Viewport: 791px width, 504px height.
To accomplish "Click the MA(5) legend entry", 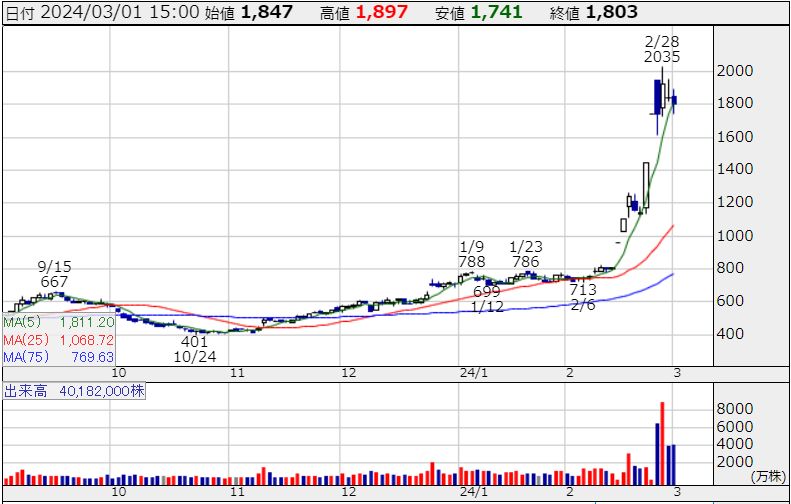I will pyautogui.click(x=59, y=323).
